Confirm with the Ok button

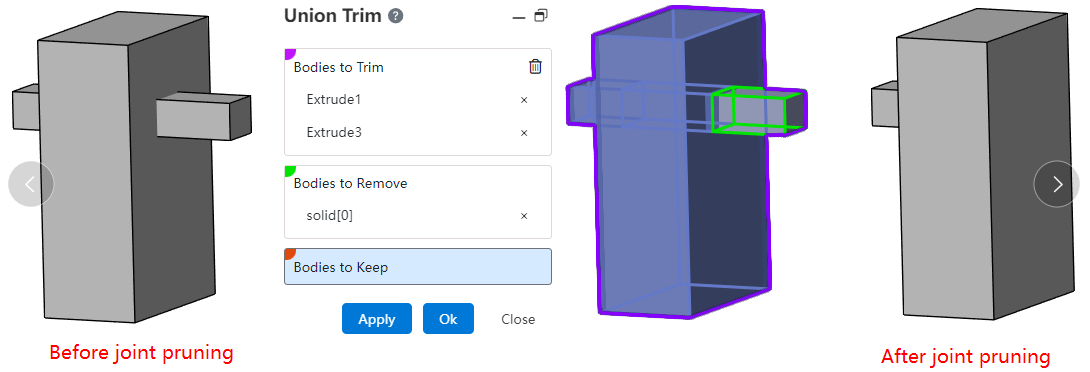point(448,319)
